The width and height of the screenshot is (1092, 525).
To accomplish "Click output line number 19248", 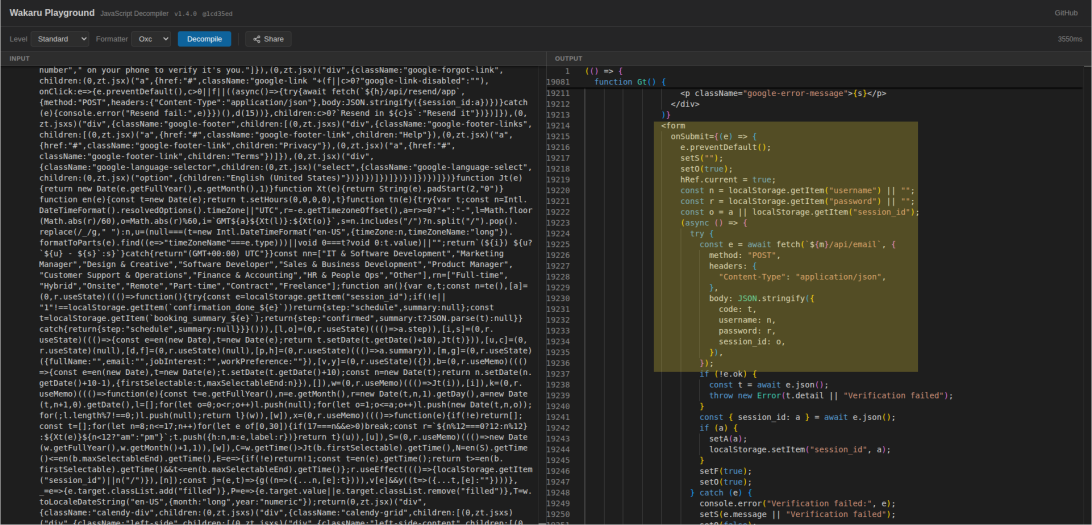I will (558, 492).
